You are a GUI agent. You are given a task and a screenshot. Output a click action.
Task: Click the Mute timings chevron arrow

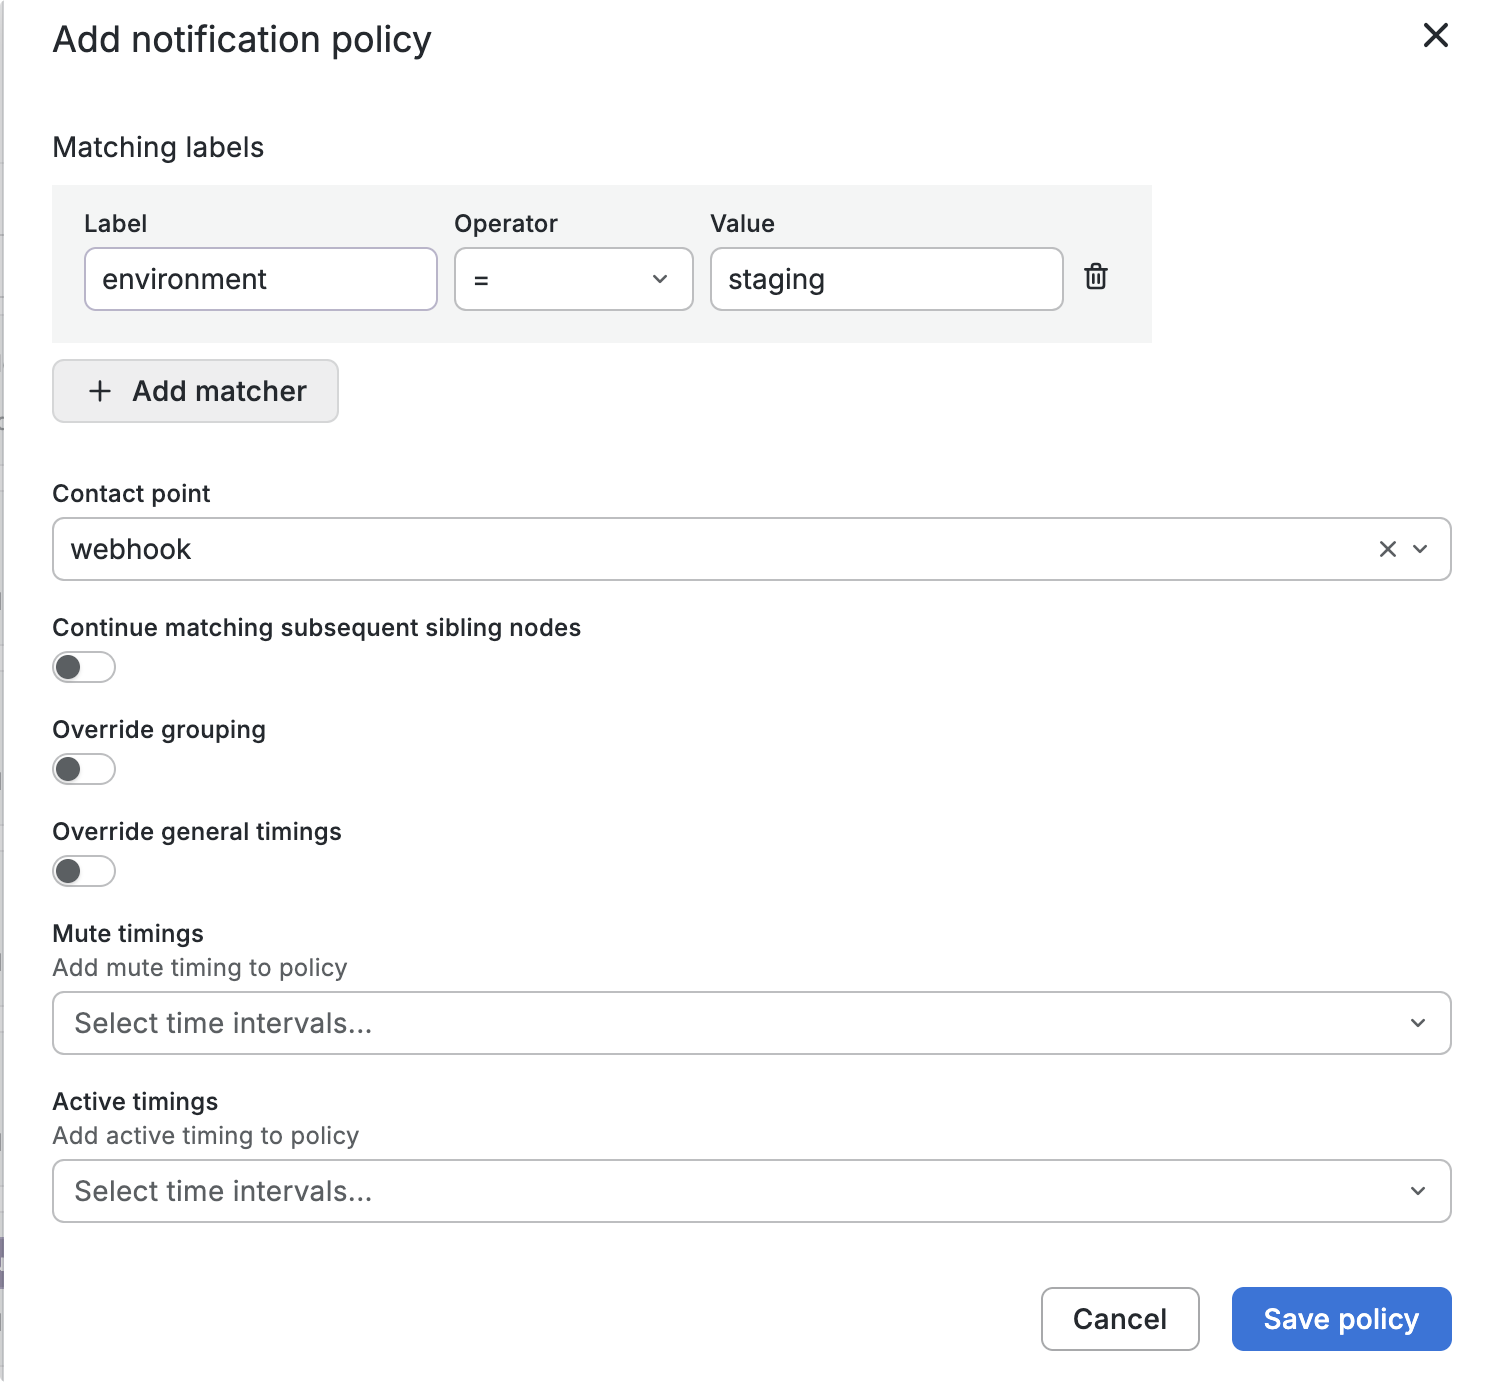coord(1418,1023)
